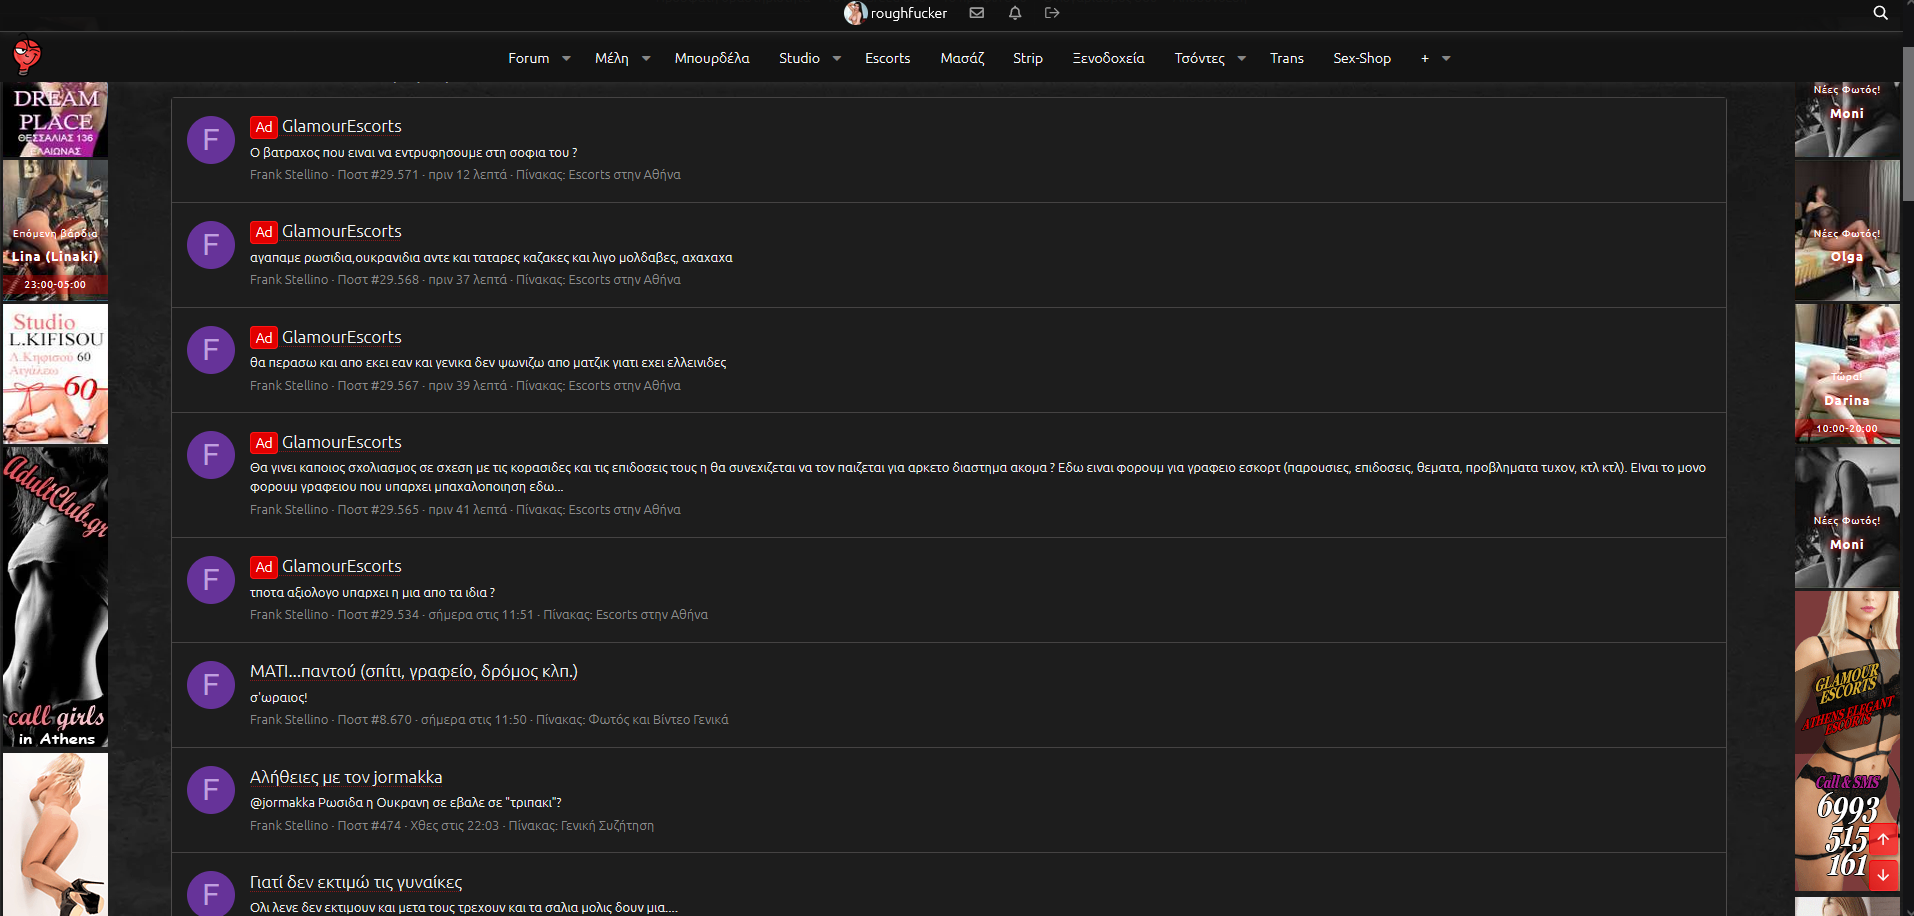This screenshot has height=916, width=1914.
Task: Open the inbox envelope icon
Action: [977, 13]
